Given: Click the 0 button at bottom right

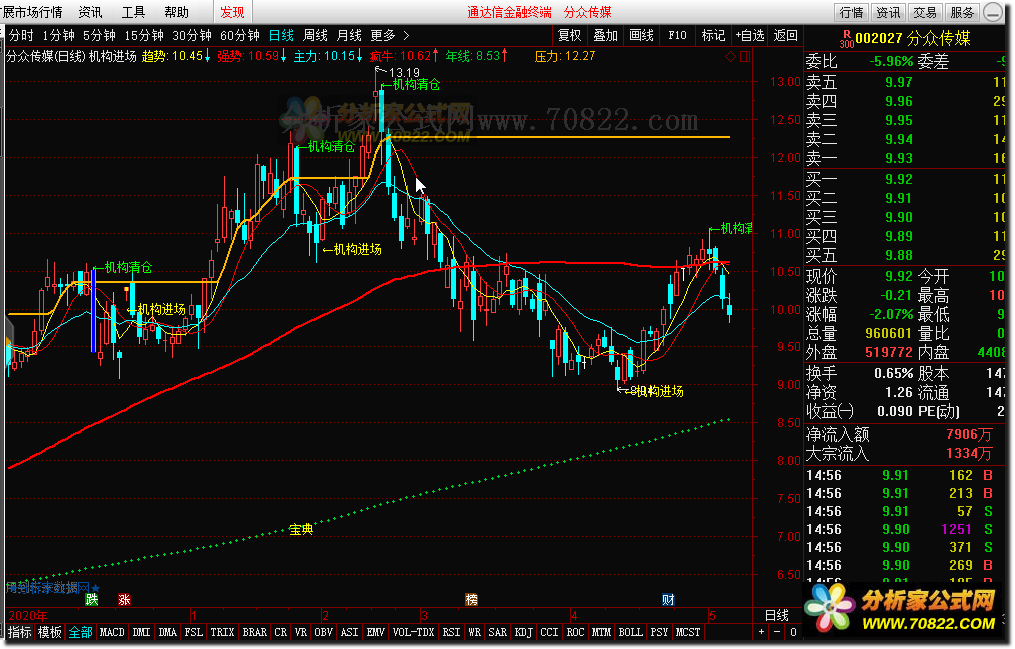Looking at the screenshot, I should [793, 632].
